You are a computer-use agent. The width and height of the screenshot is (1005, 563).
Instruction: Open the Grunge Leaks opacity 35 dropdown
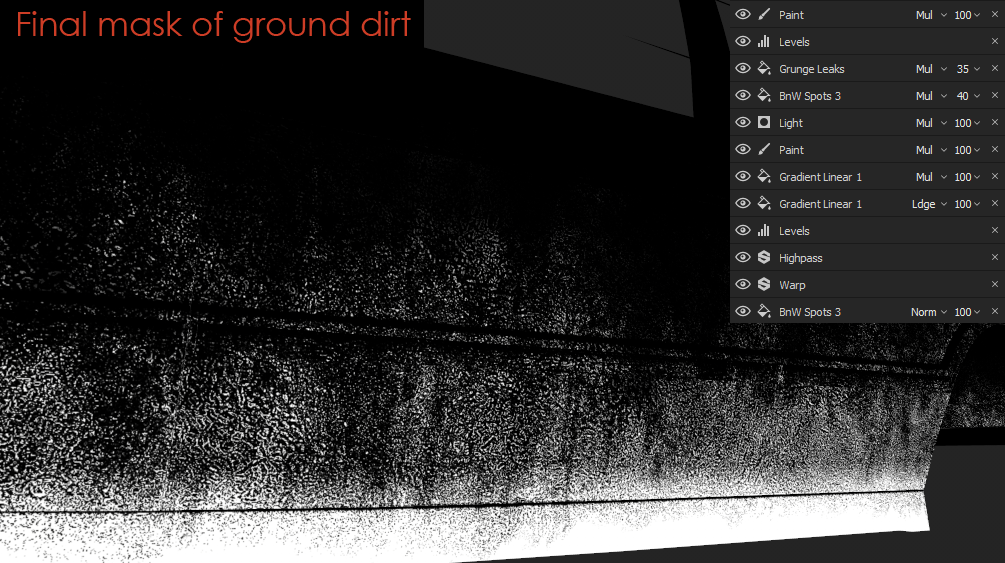tap(968, 69)
